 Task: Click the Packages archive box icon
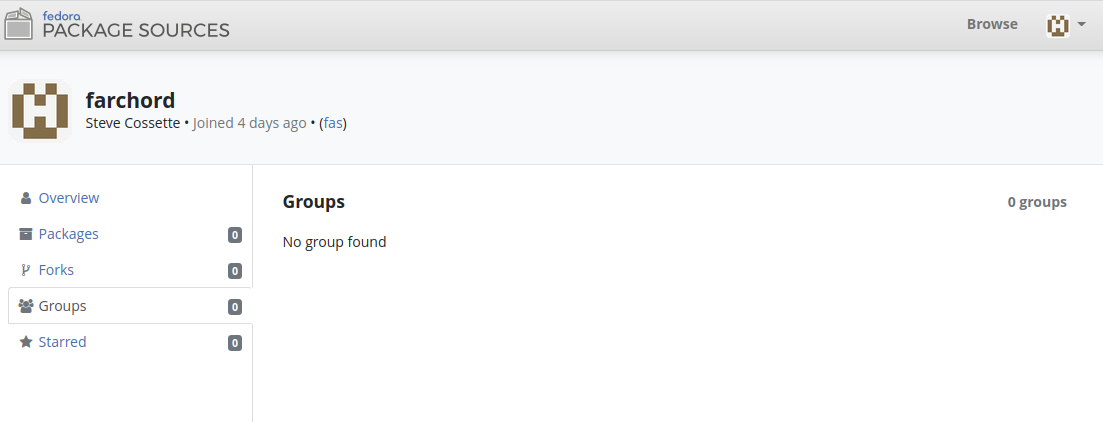(26, 234)
